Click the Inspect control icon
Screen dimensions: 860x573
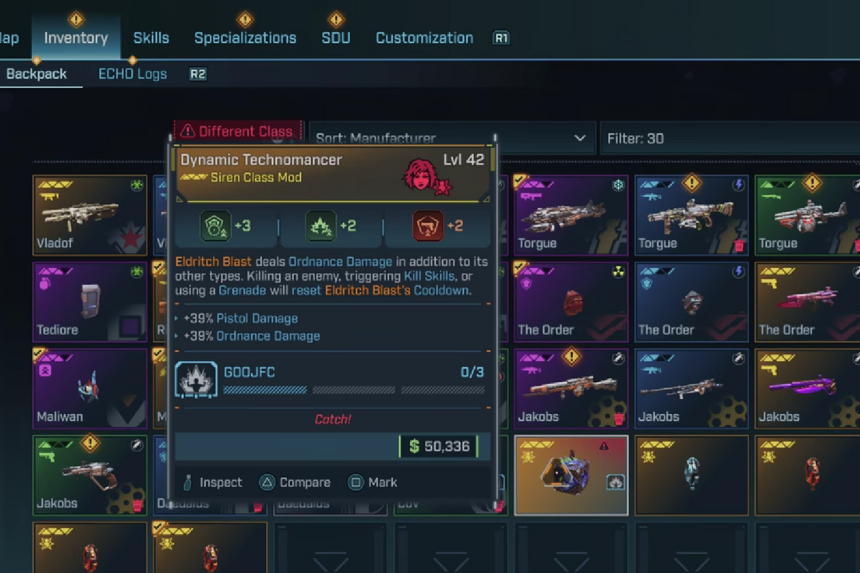pos(188,483)
